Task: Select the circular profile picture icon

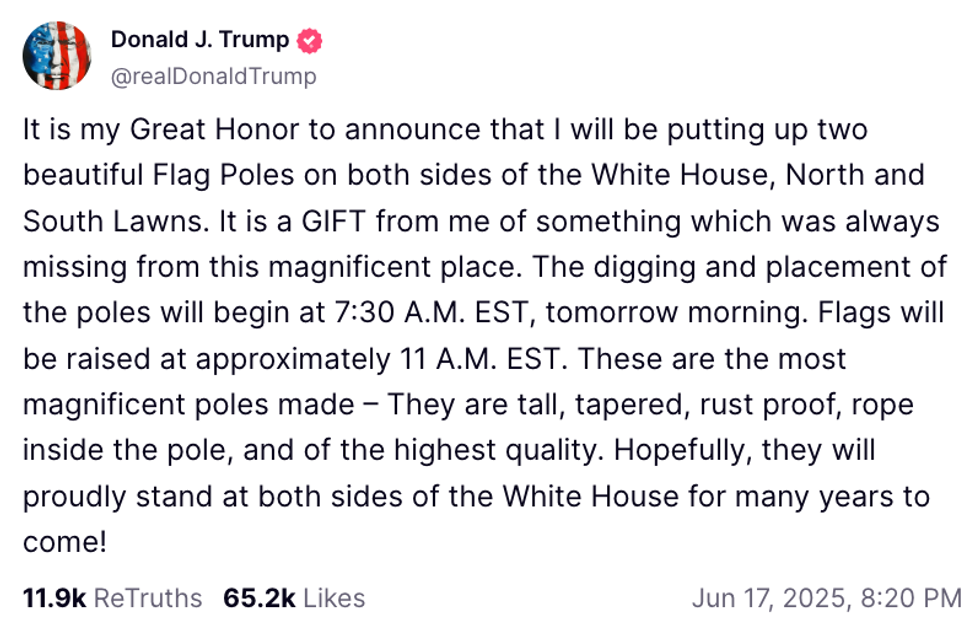Action: pos(59,55)
